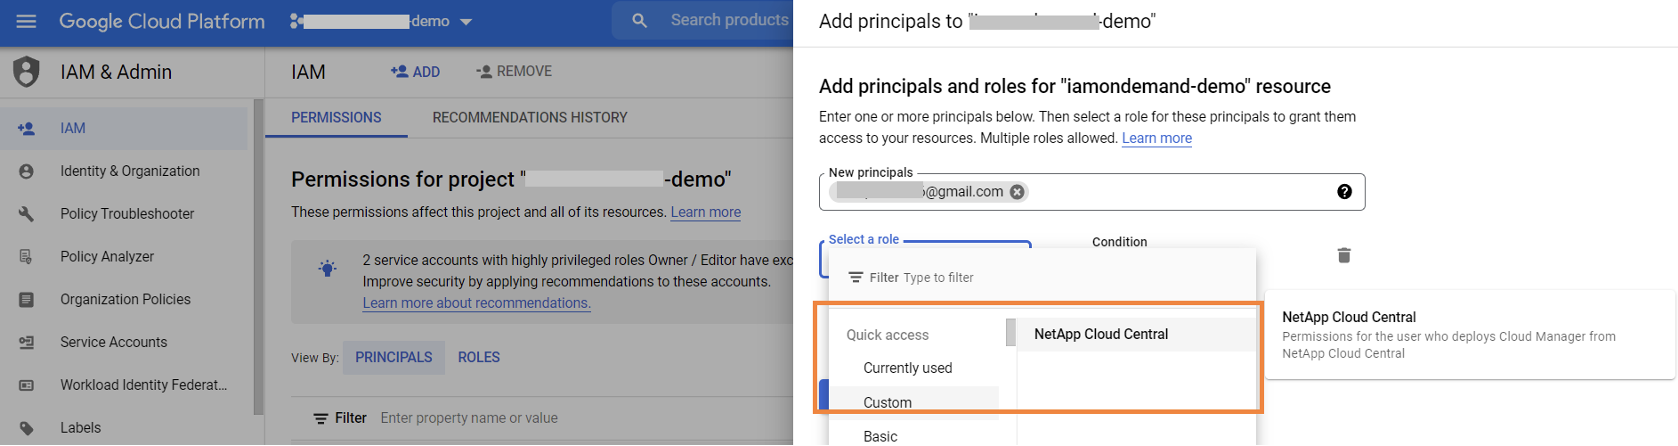Click the help question mark icon
The image size is (1678, 446).
tap(1344, 192)
